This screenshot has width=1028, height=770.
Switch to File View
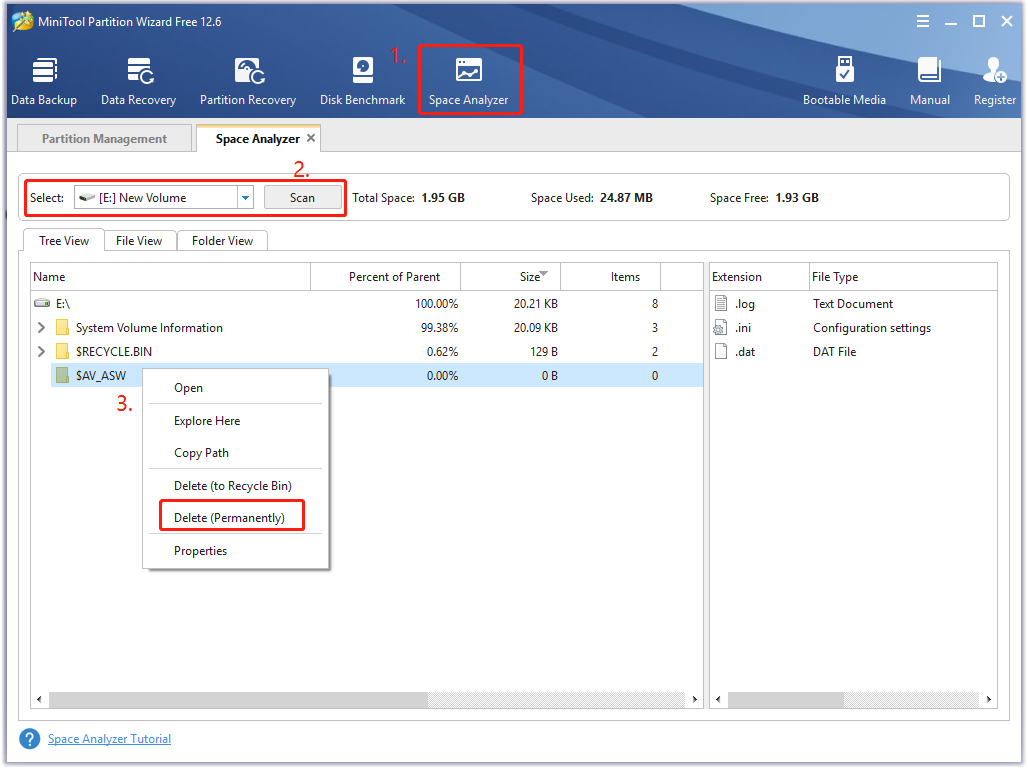(x=139, y=240)
